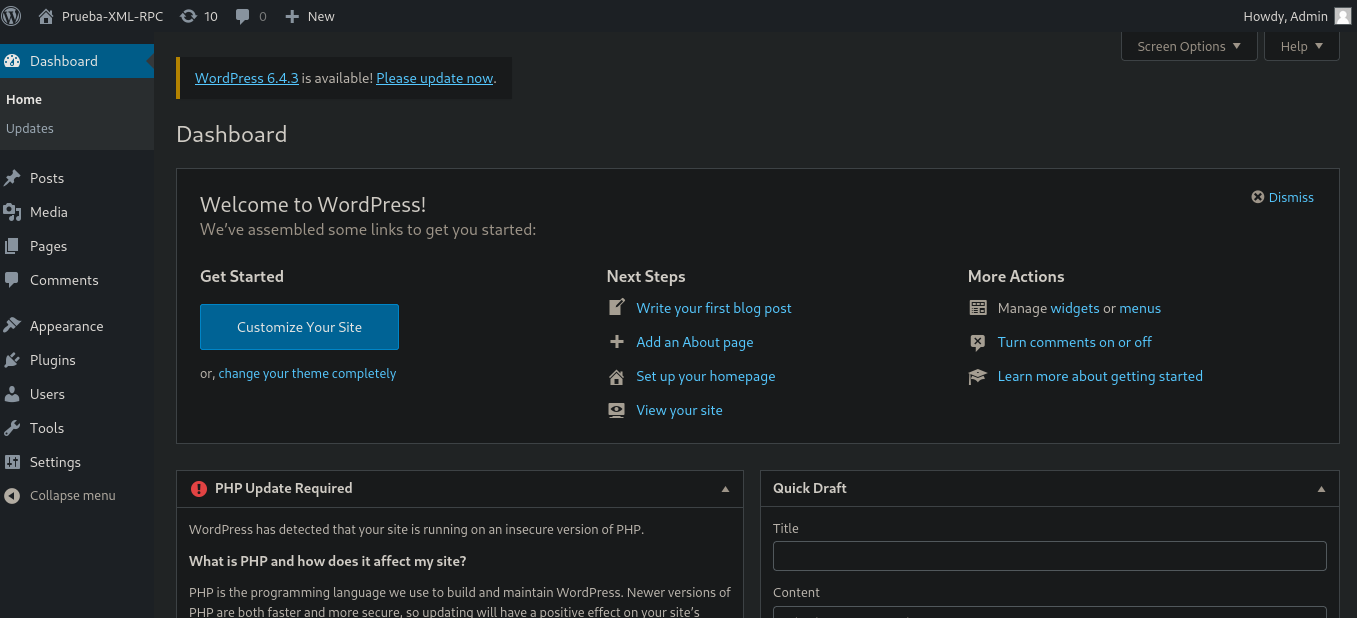This screenshot has height=618, width=1357.
Task: Open Plugins via the plug icon
Action: [12, 360]
